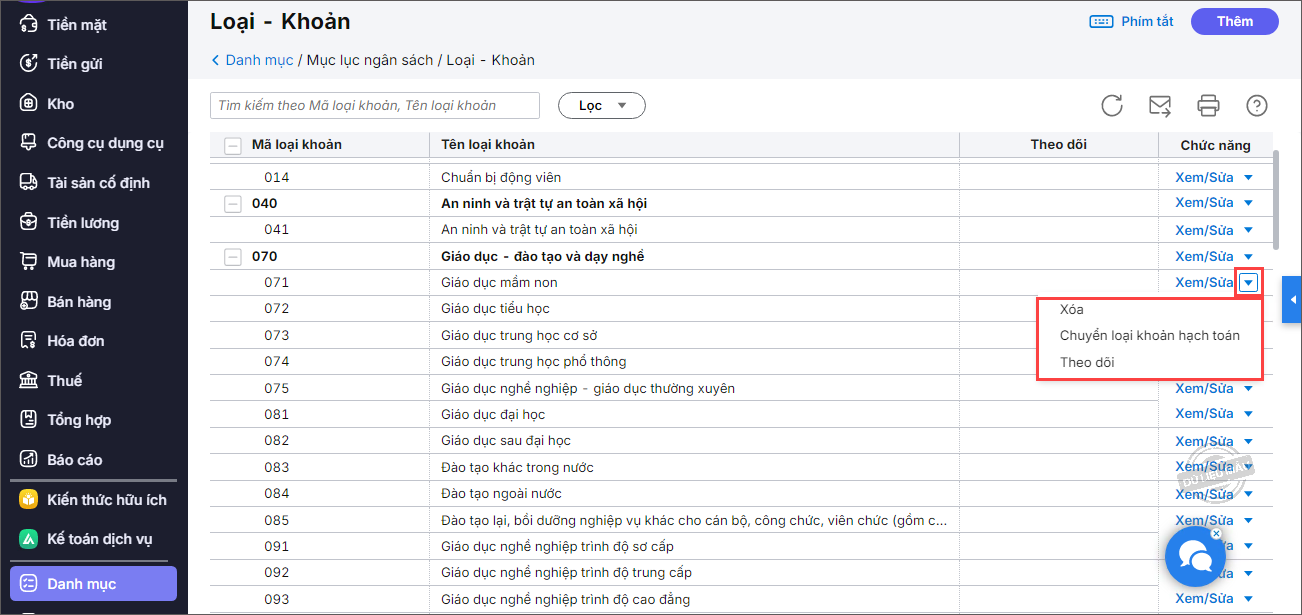Click Xem/Sửa for row 041
Image resolution: width=1302 pixels, height=615 pixels.
(1204, 229)
